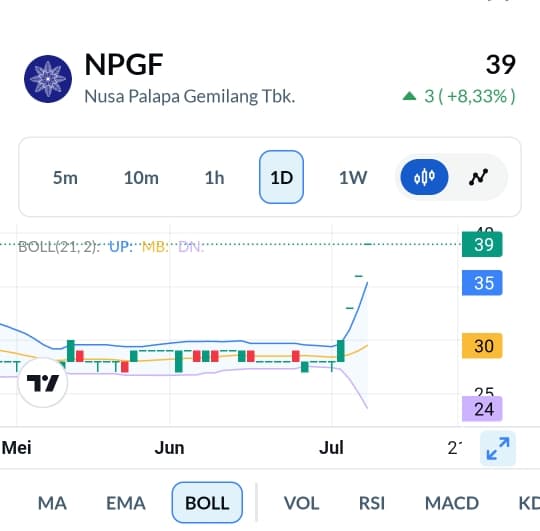
Task: Show the VOL indicator
Action: pyautogui.click(x=301, y=503)
